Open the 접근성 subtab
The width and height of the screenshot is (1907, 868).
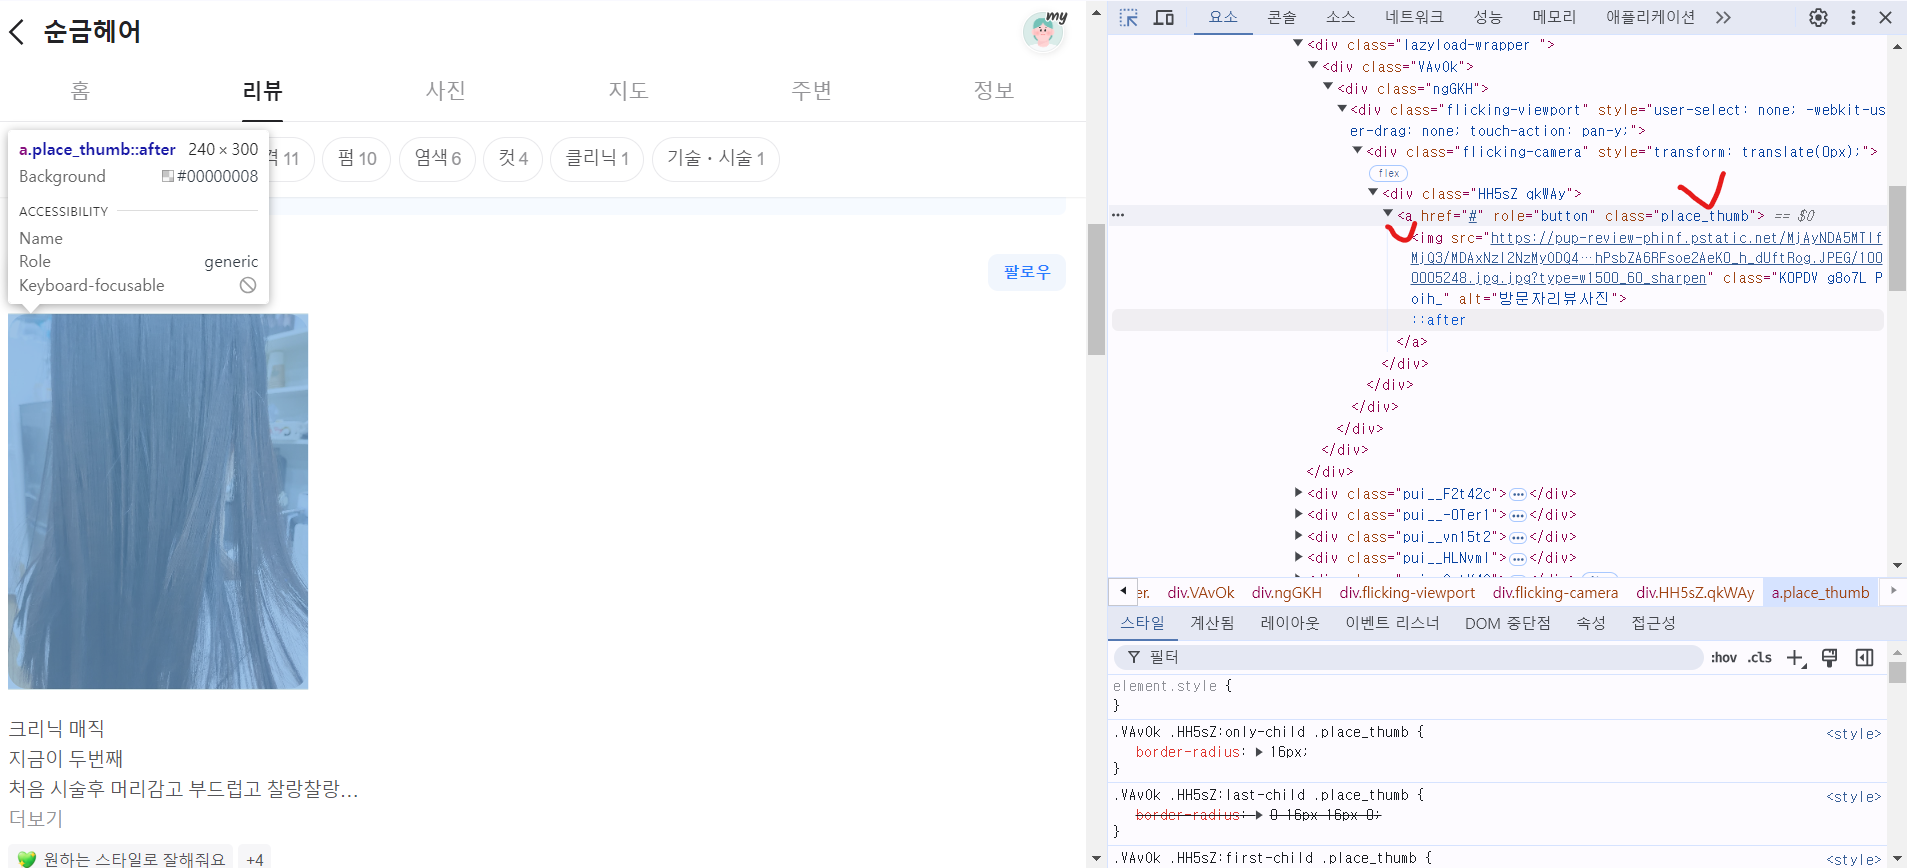click(1653, 623)
